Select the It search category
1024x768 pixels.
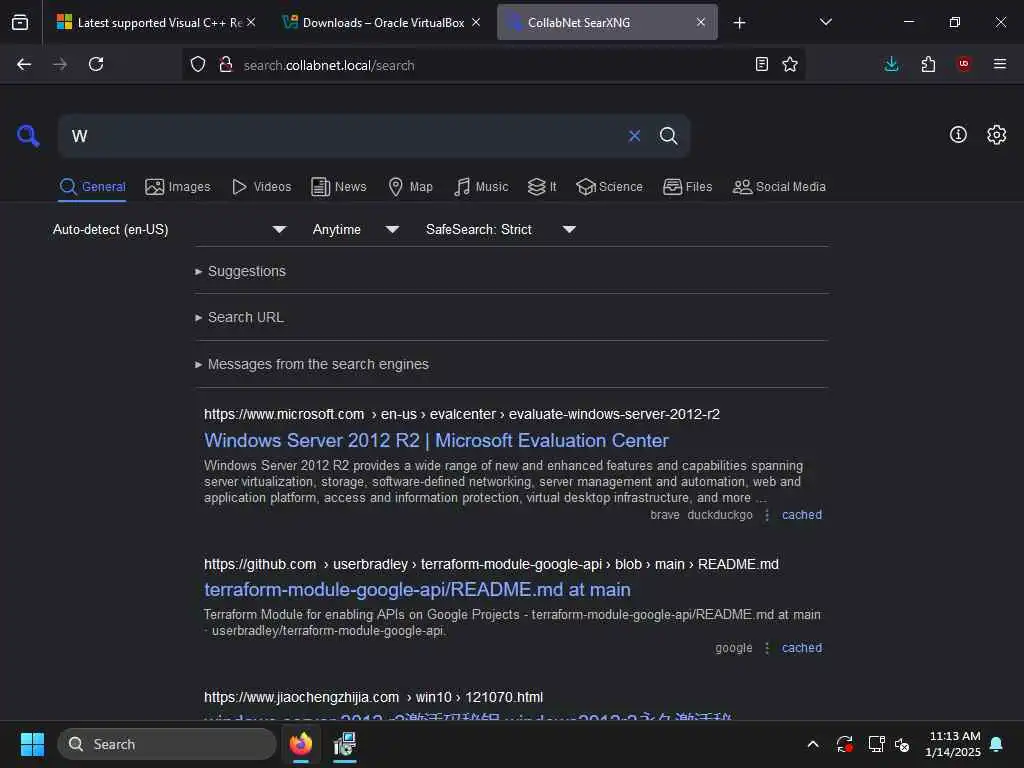[x=542, y=187]
